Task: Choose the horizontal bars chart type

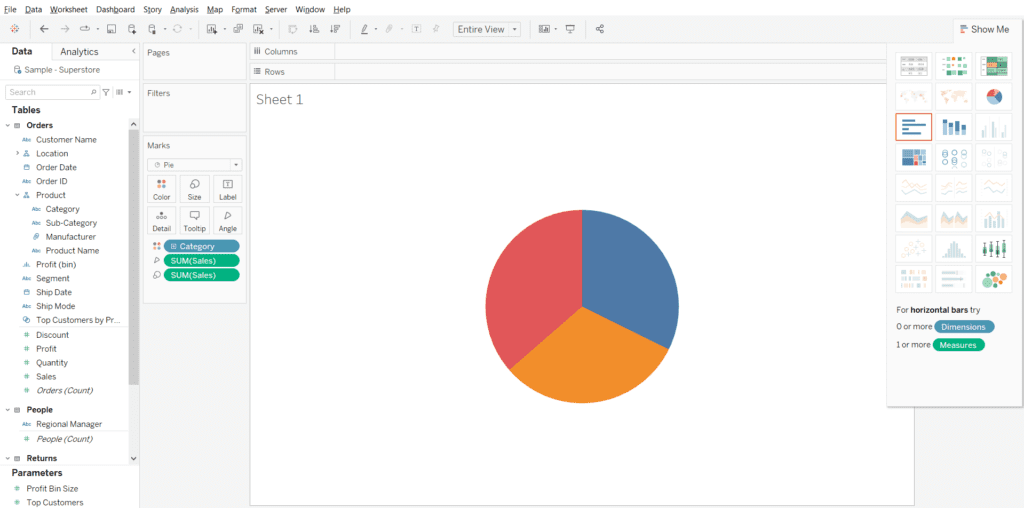Action: pyautogui.click(x=914, y=127)
